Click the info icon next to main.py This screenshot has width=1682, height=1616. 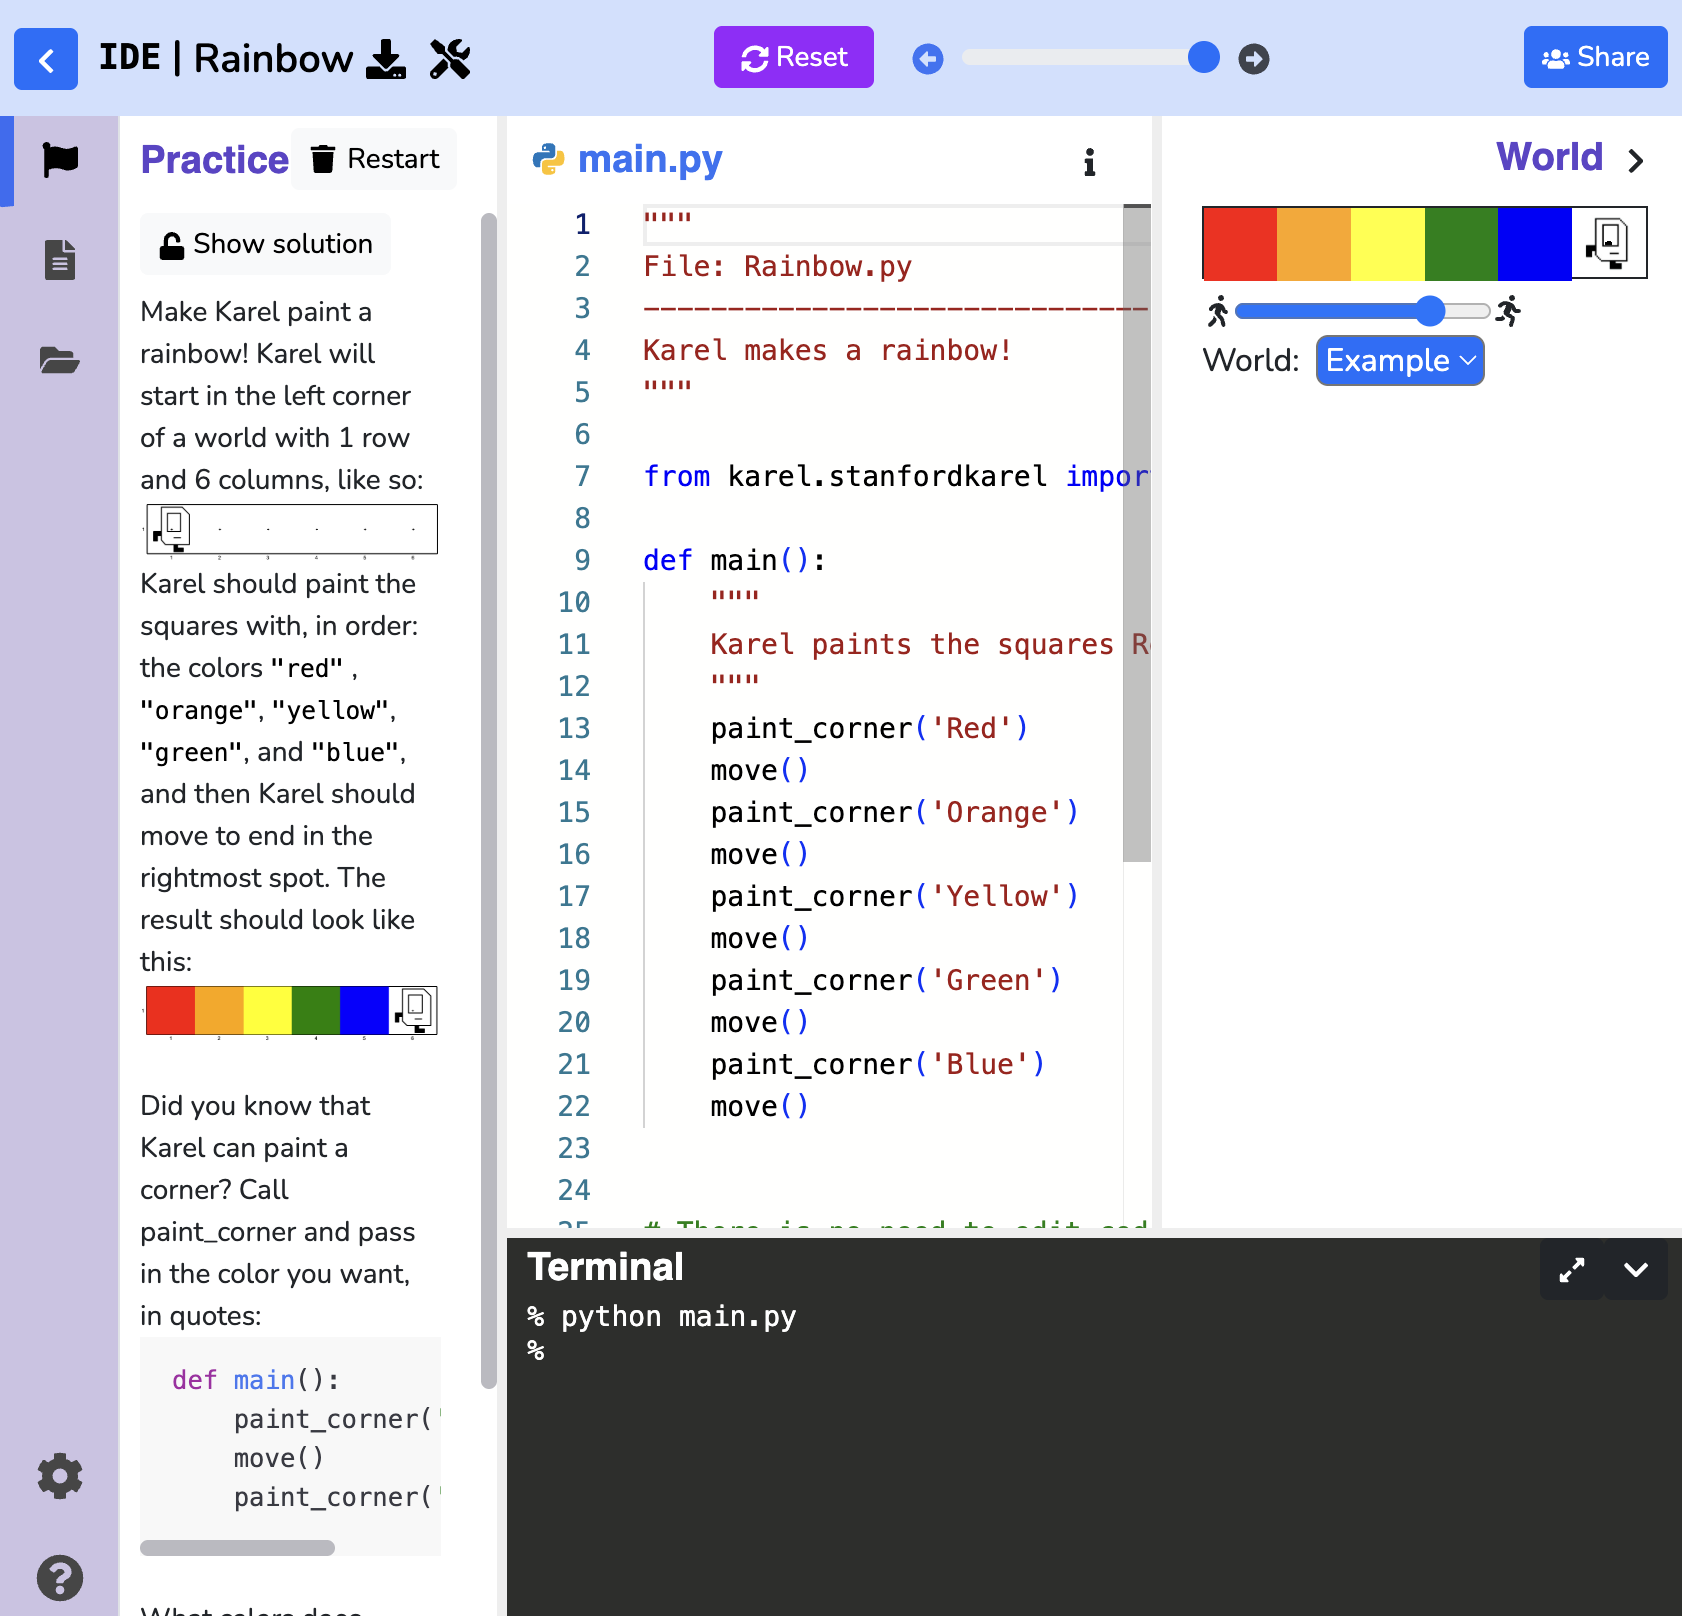[x=1089, y=162]
